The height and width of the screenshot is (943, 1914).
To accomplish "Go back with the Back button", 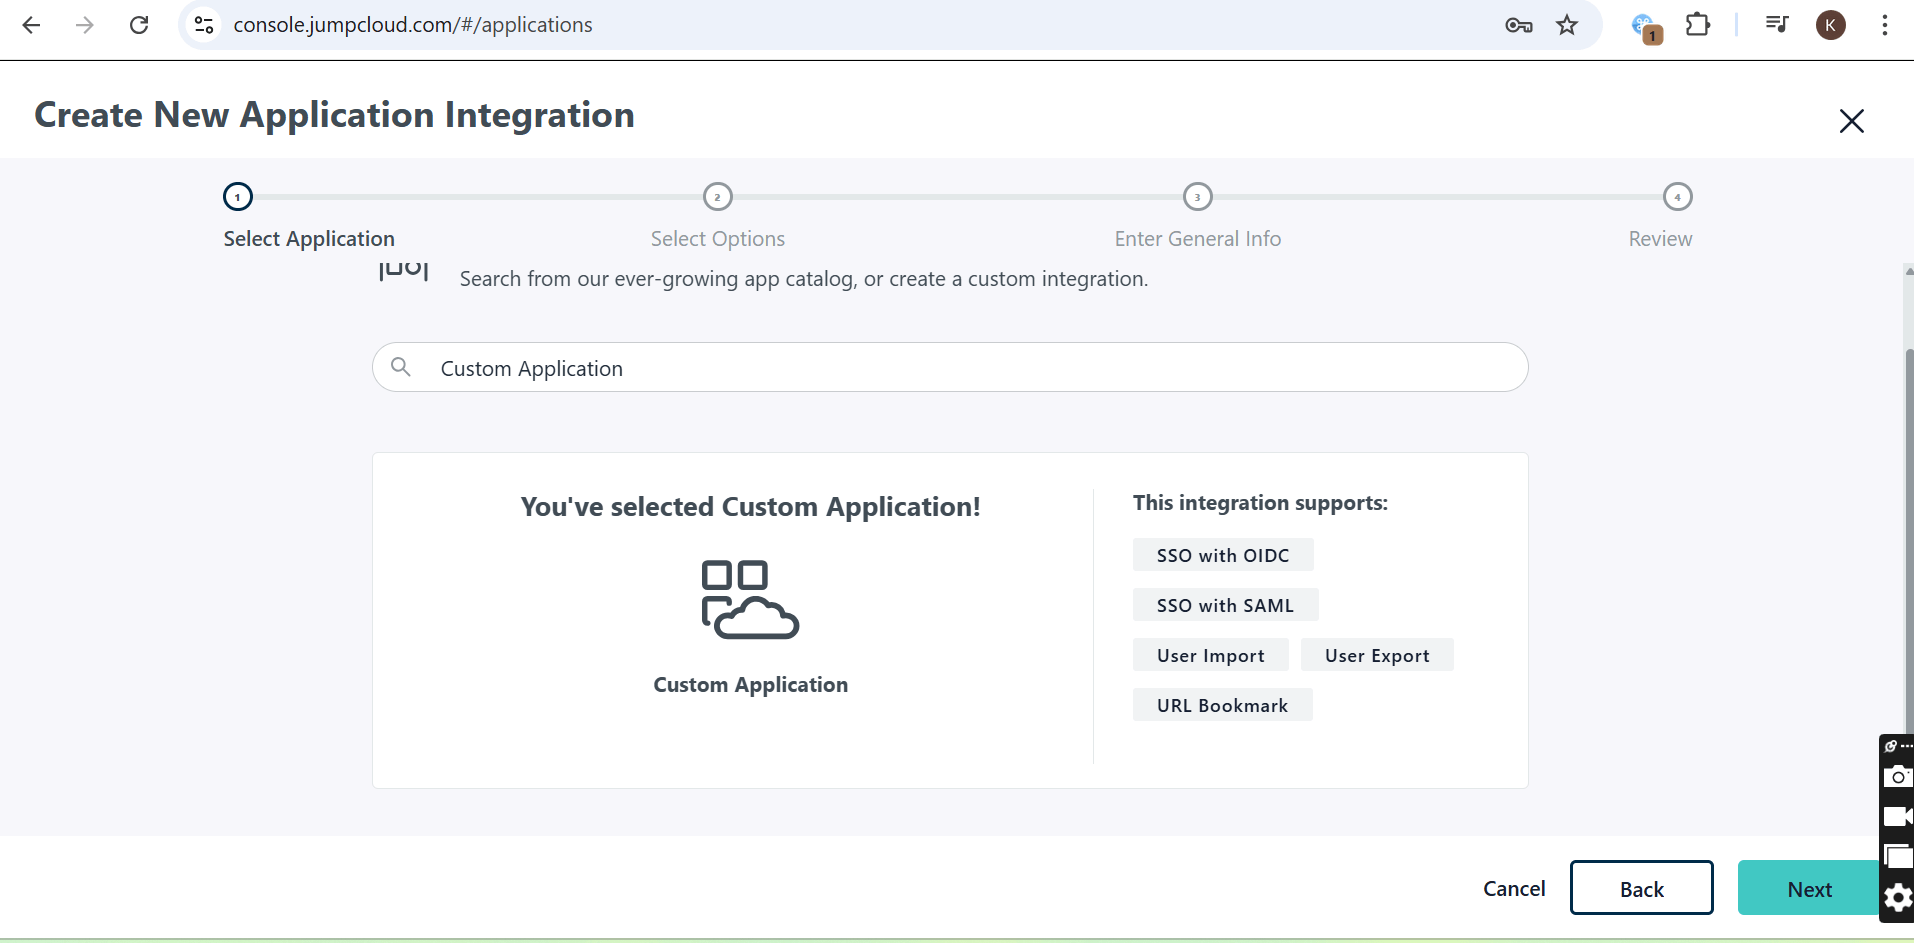I will coord(1640,888).
